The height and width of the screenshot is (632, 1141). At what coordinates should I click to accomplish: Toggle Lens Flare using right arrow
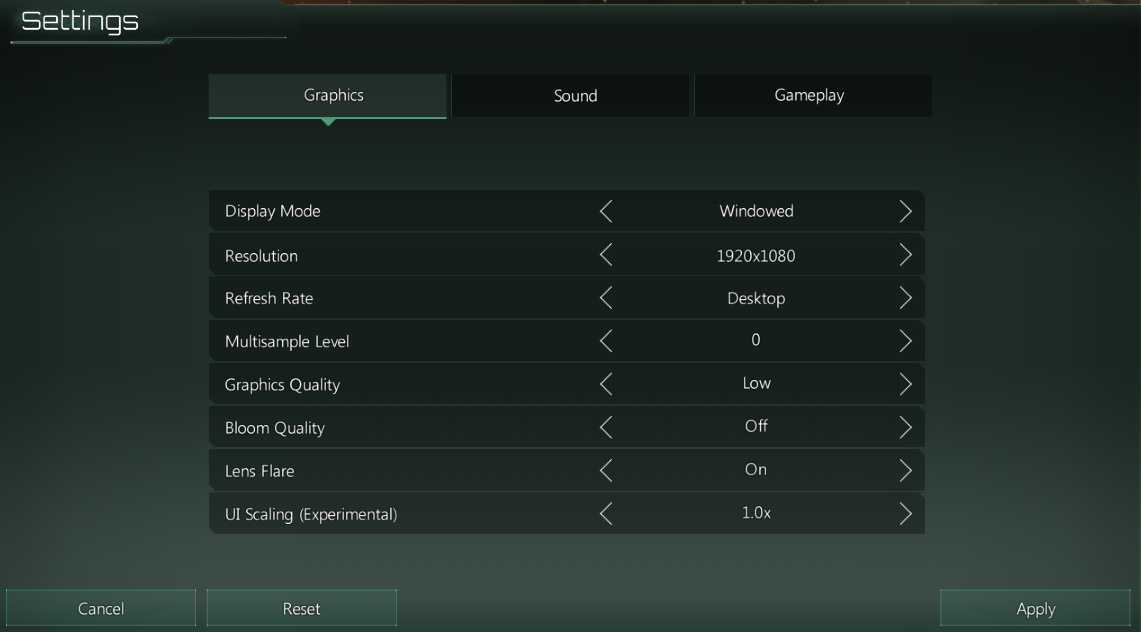point(905,470)
